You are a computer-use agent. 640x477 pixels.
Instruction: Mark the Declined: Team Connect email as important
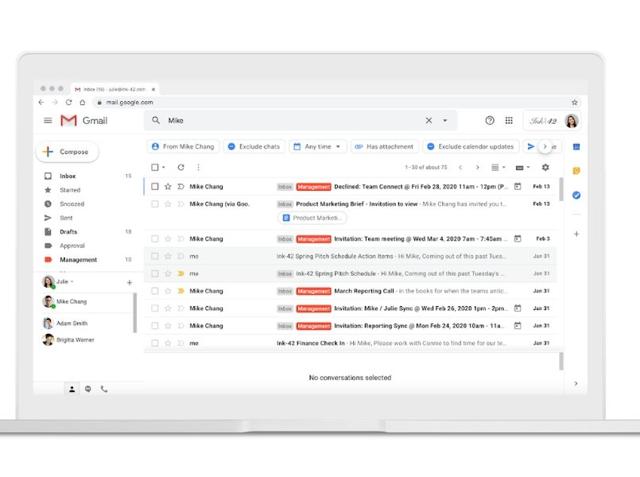(x=181, y=186)
